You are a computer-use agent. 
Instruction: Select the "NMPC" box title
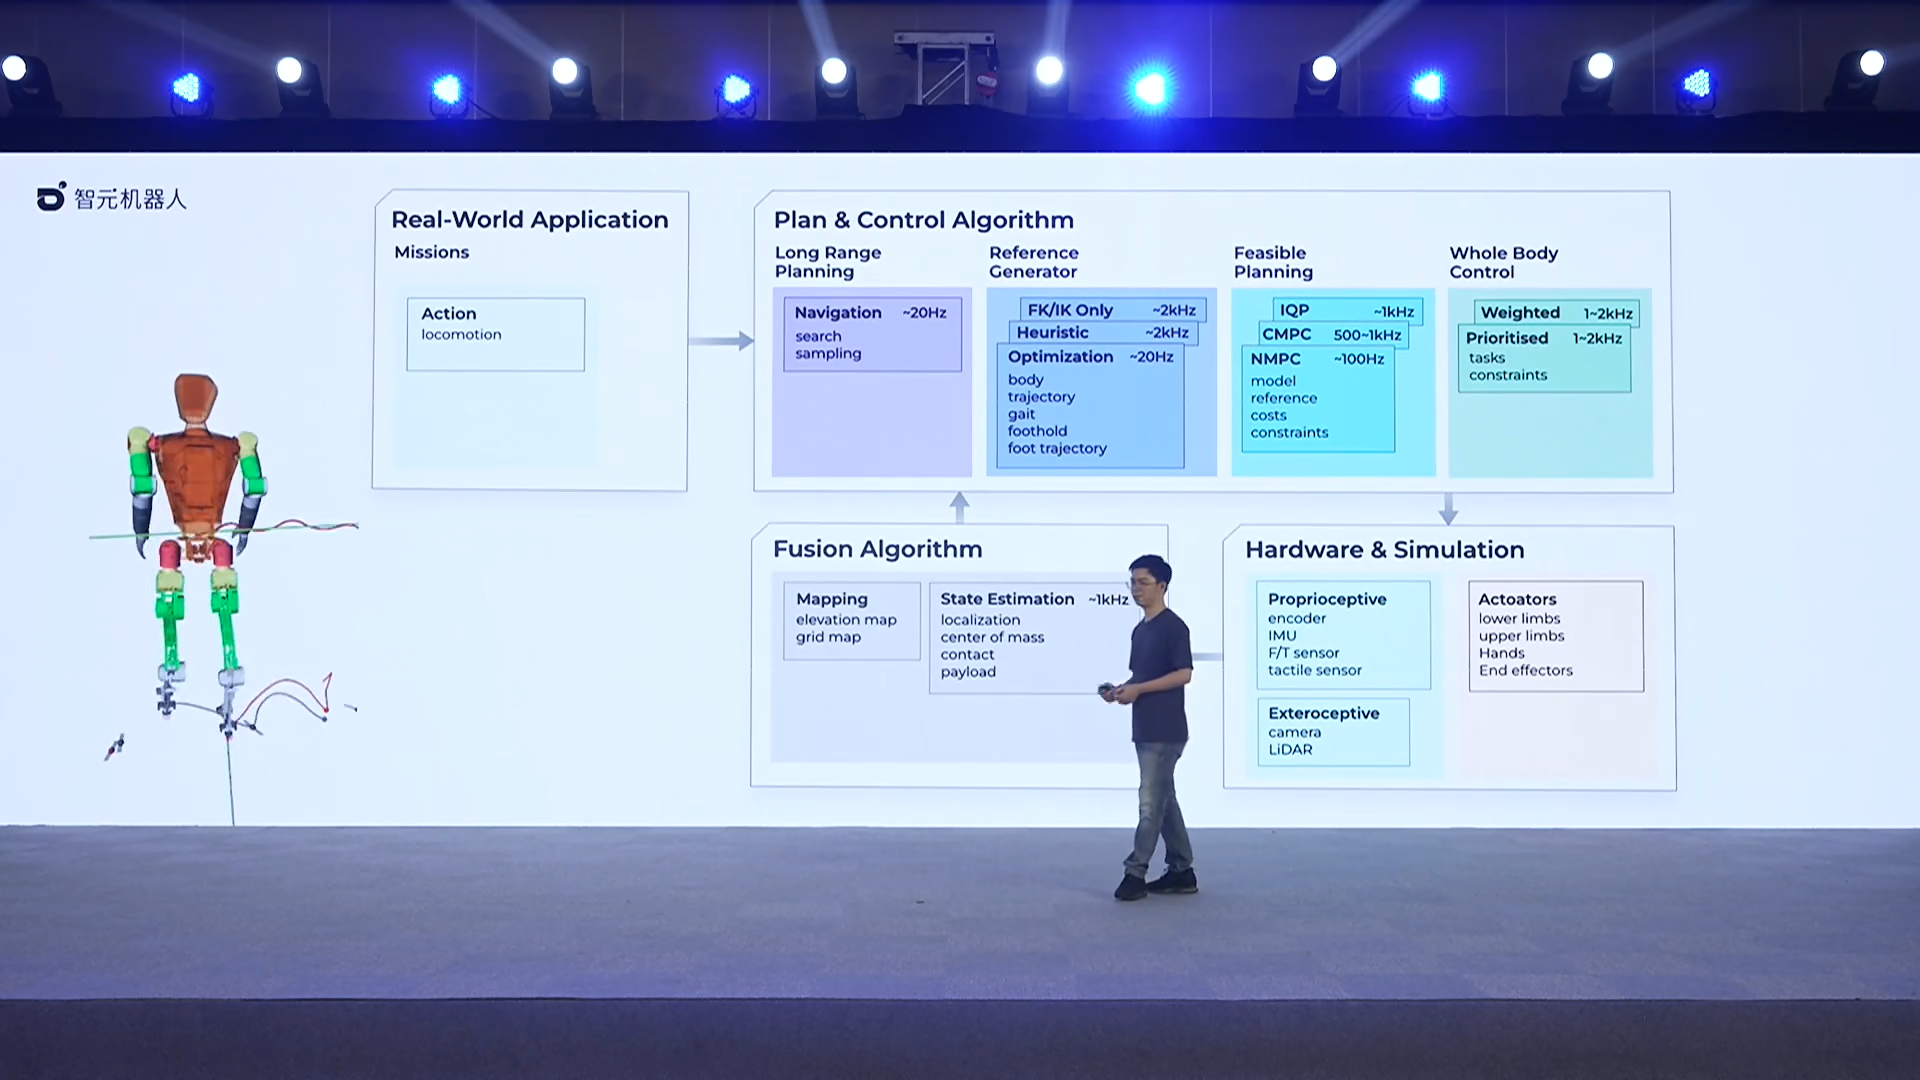point(1275,358)
